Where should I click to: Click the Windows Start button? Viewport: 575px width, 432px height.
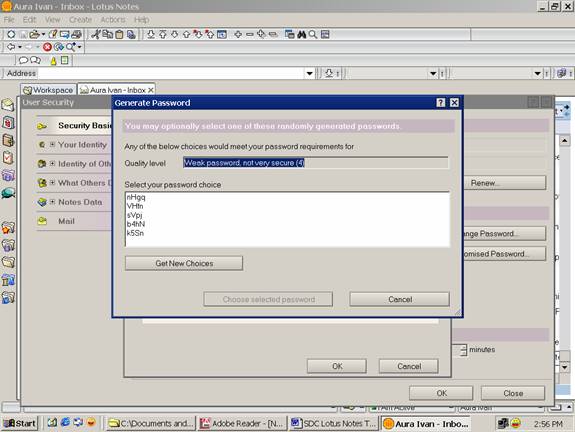pyautogui.click(x=20, y=424)
